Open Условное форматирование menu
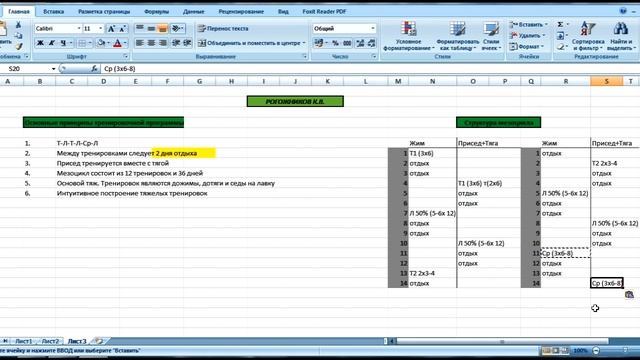 click(409, 36)
